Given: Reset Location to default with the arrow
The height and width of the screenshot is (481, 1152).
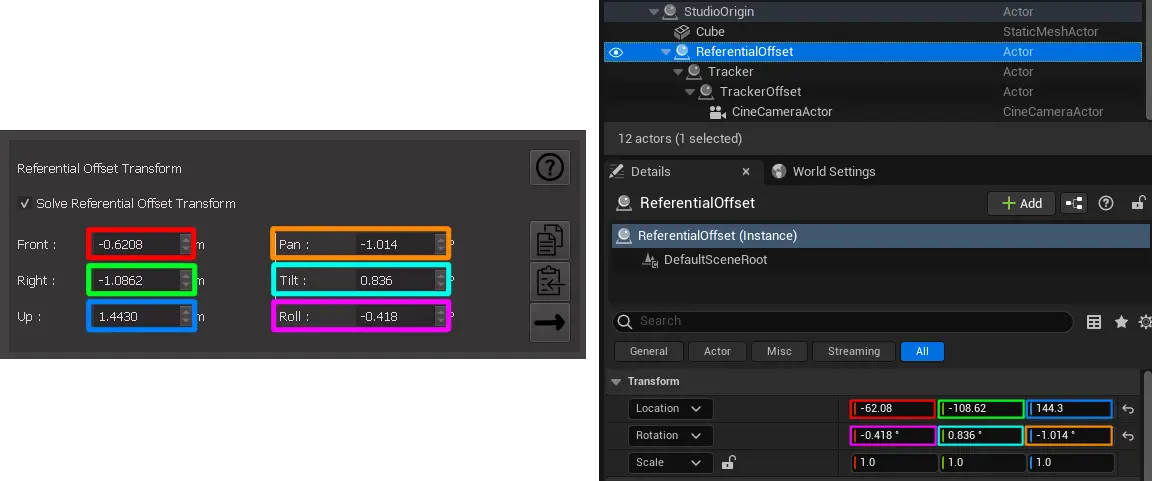Looking at the screenshot, I should (x=1128, y=409).
